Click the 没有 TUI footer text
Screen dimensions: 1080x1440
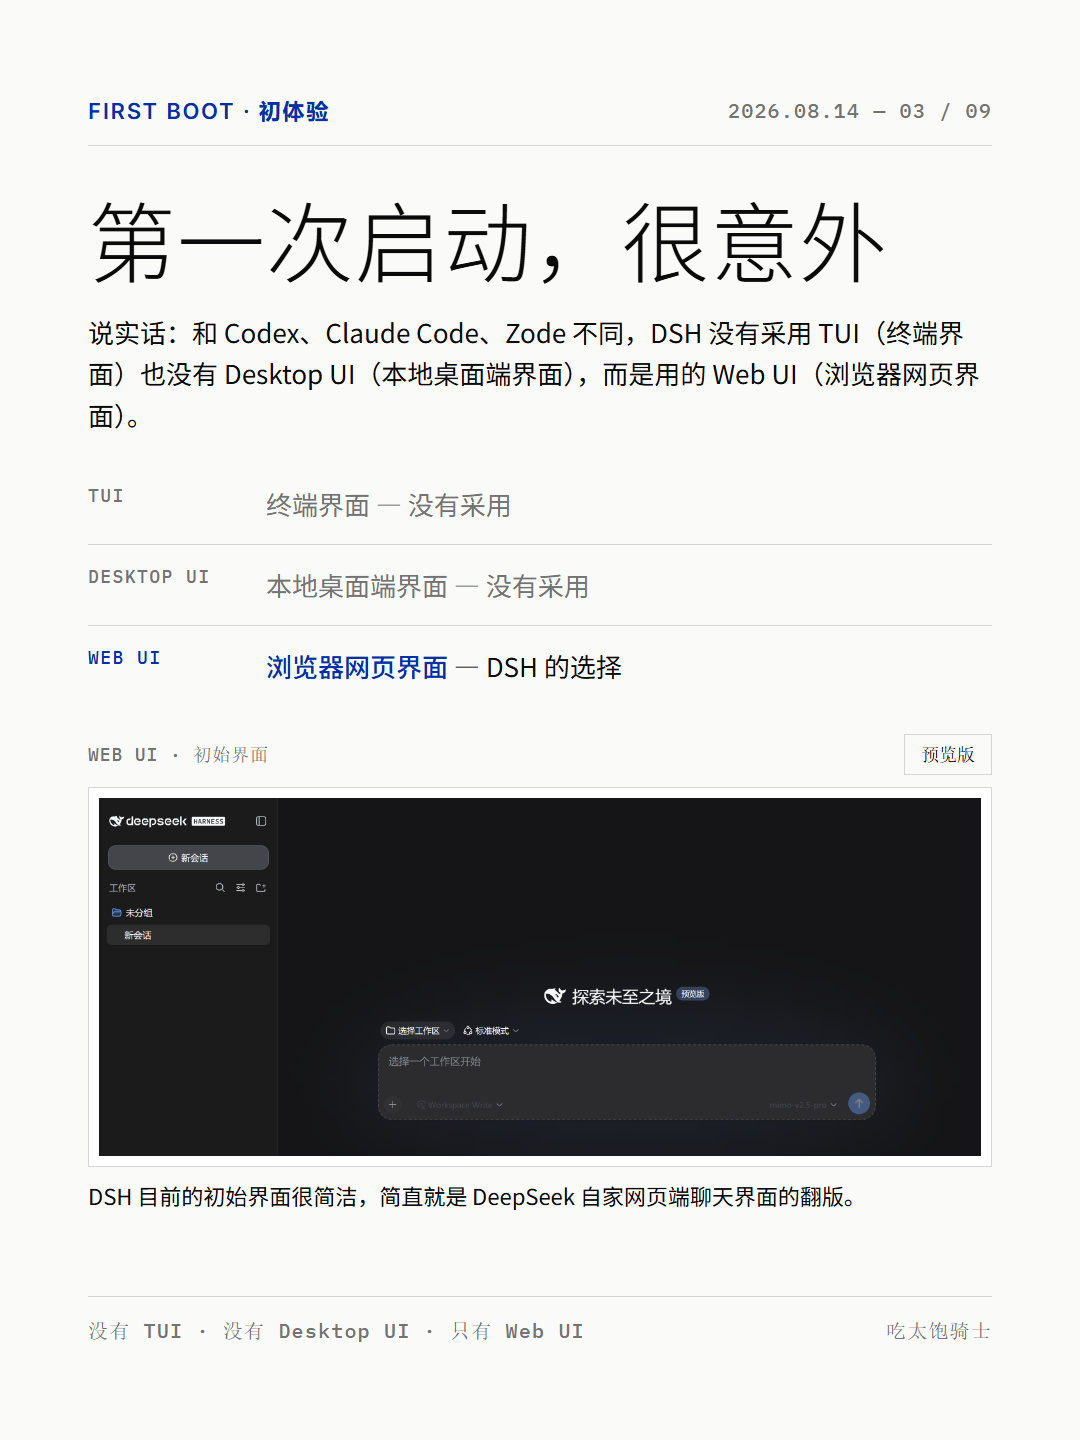coord(135,1331)
